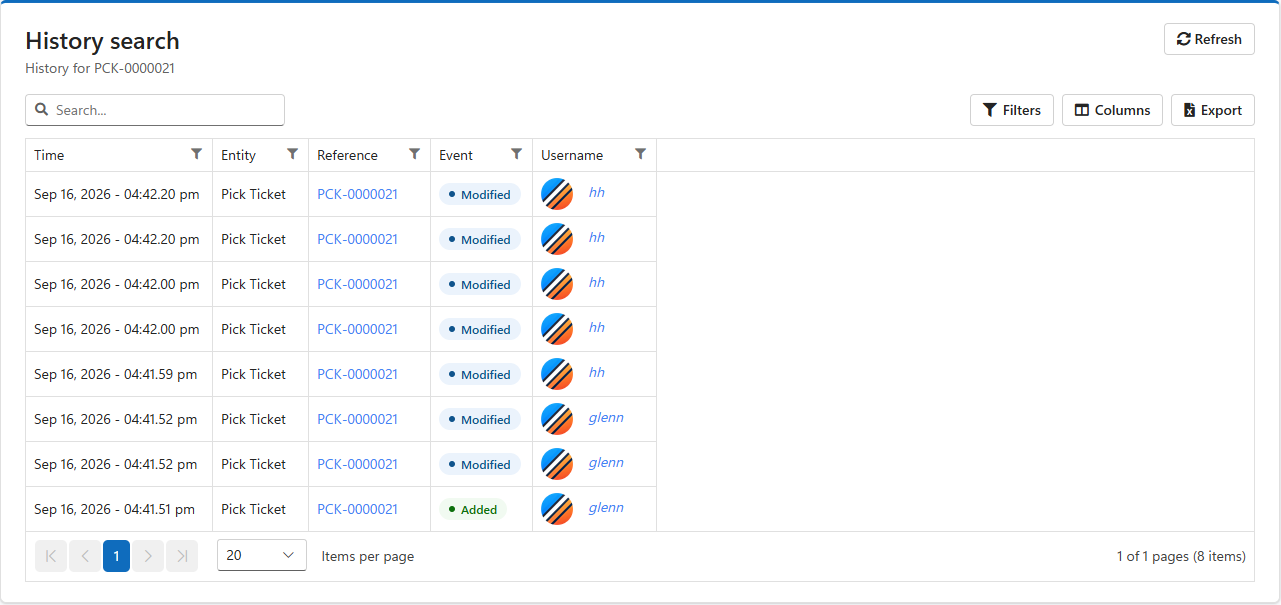Go to the next page
Screen dimensions: 1281x605
pyautogui.click(x=148, y=556)
